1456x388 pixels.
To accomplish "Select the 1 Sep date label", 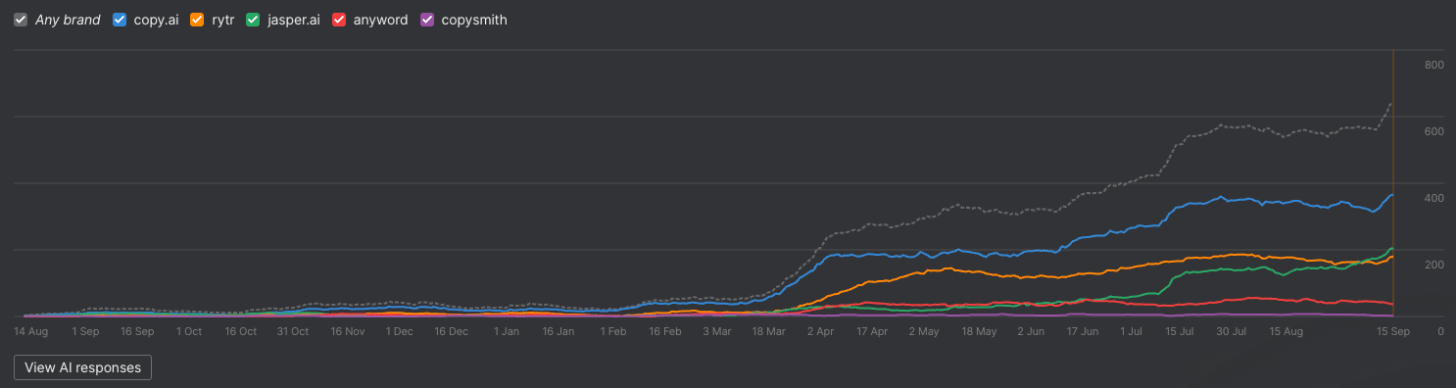I will pos(85,331).
